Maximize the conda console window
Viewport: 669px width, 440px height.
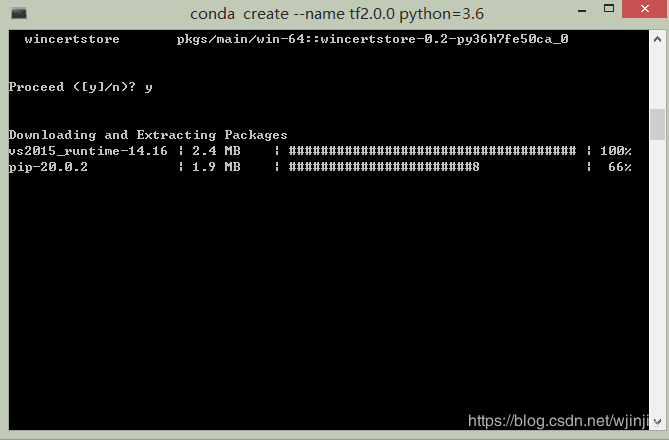pyautogui.click(x=609, y=9)
